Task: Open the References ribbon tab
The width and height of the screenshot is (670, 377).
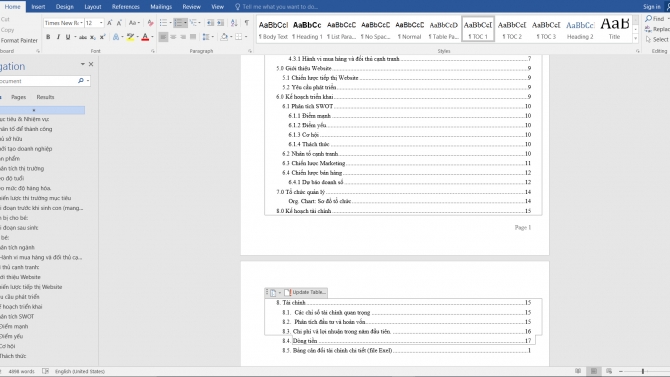Action: pos(126,6)
